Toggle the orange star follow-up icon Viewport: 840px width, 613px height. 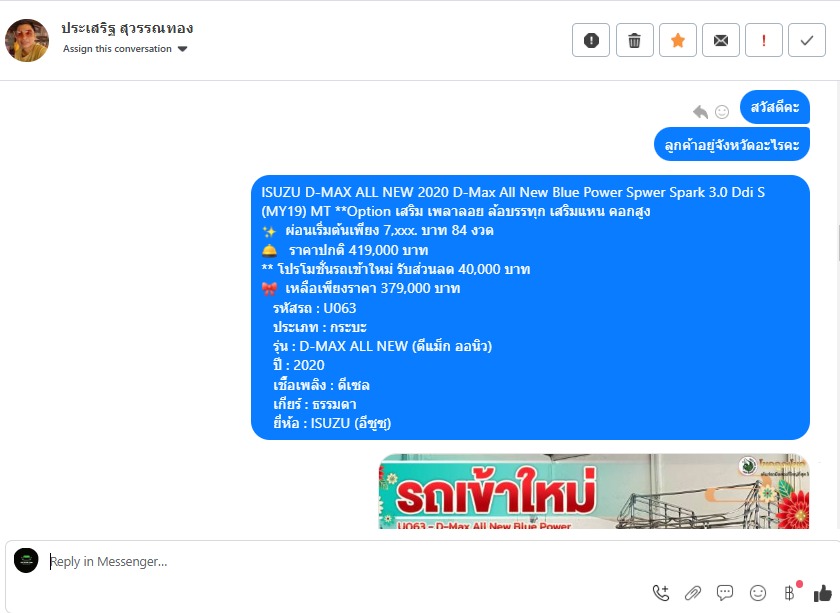[x=678, y=40]
